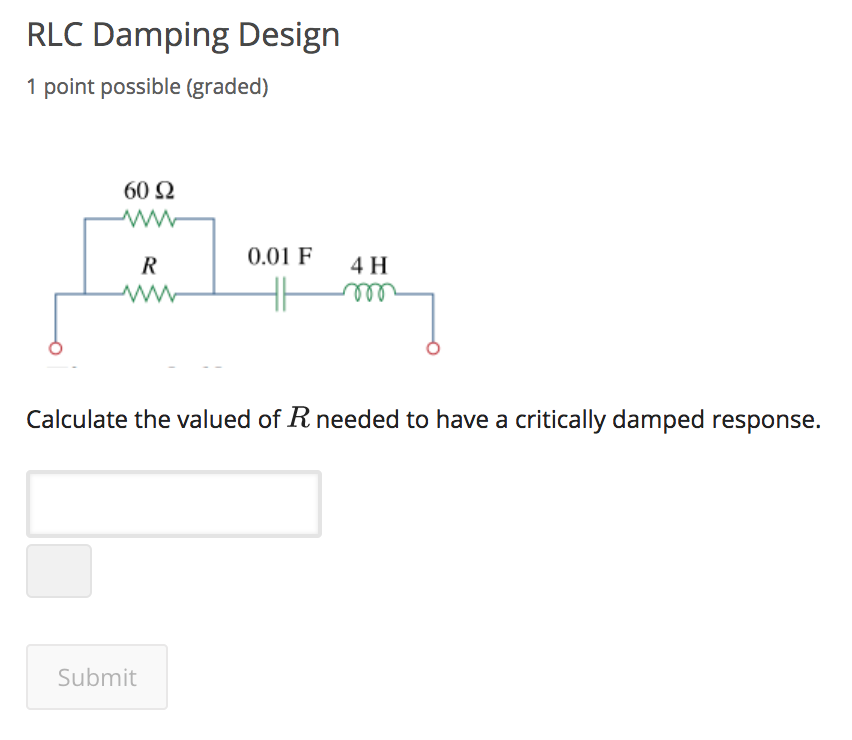Screen dimensions: 852x740
Task: Click the parallel branch junction wire
Action: coord(215,255)
